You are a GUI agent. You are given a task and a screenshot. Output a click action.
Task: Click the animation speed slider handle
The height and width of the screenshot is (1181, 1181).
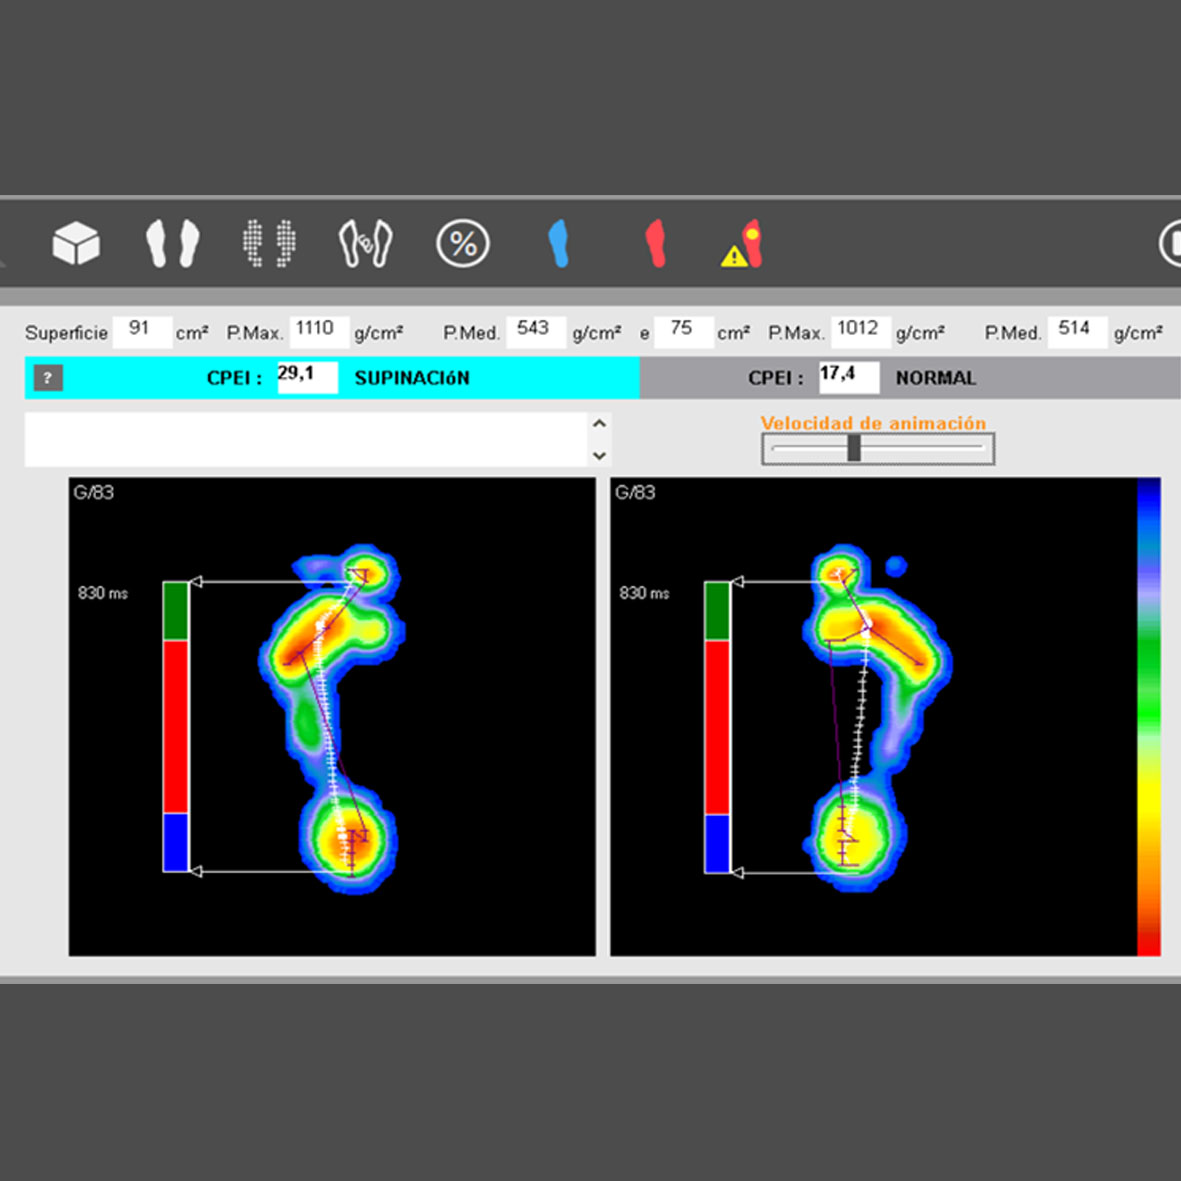pyautogui.click(x=854, y=448)
